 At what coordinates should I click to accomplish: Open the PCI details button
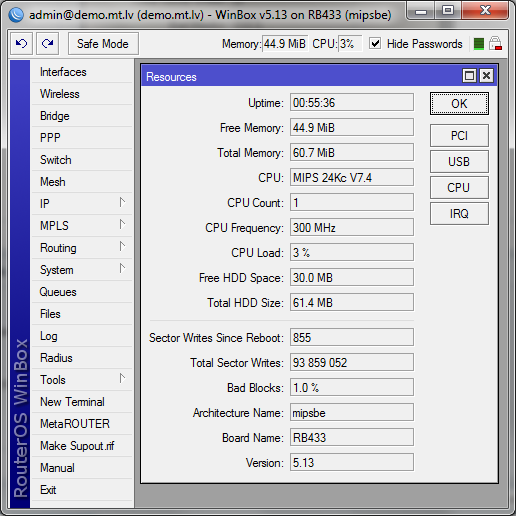pos(459,136)
